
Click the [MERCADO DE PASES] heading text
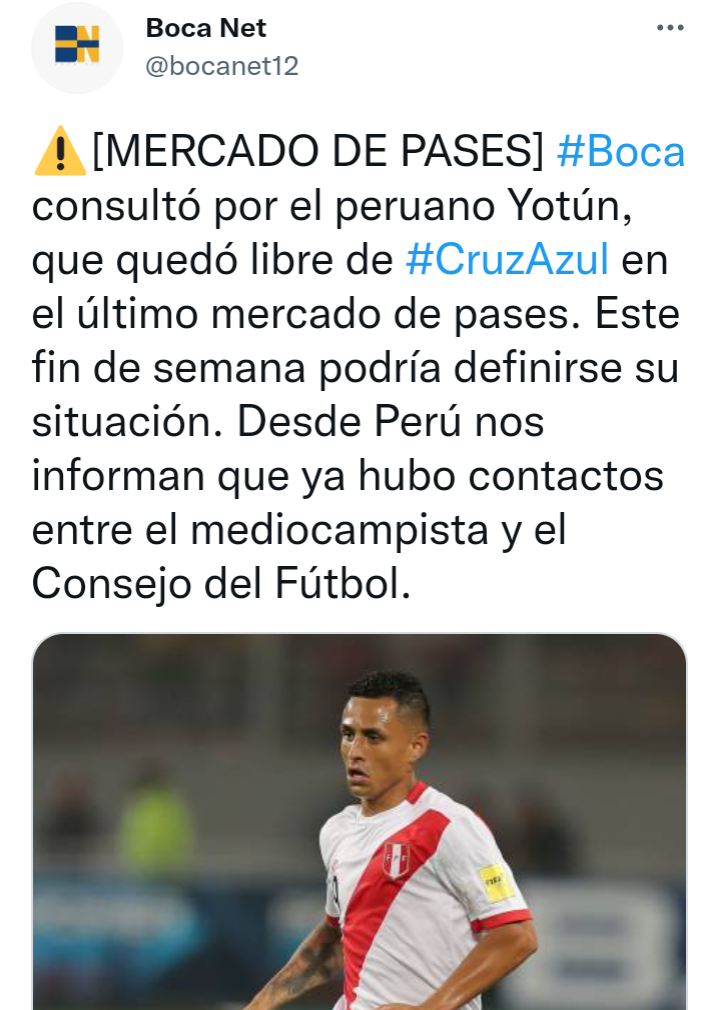319,152
